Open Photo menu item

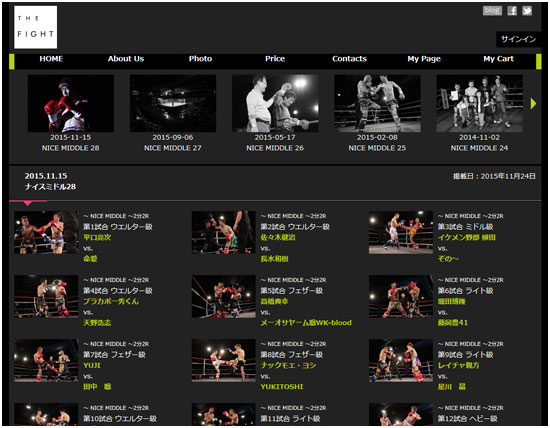pos(200,59)
